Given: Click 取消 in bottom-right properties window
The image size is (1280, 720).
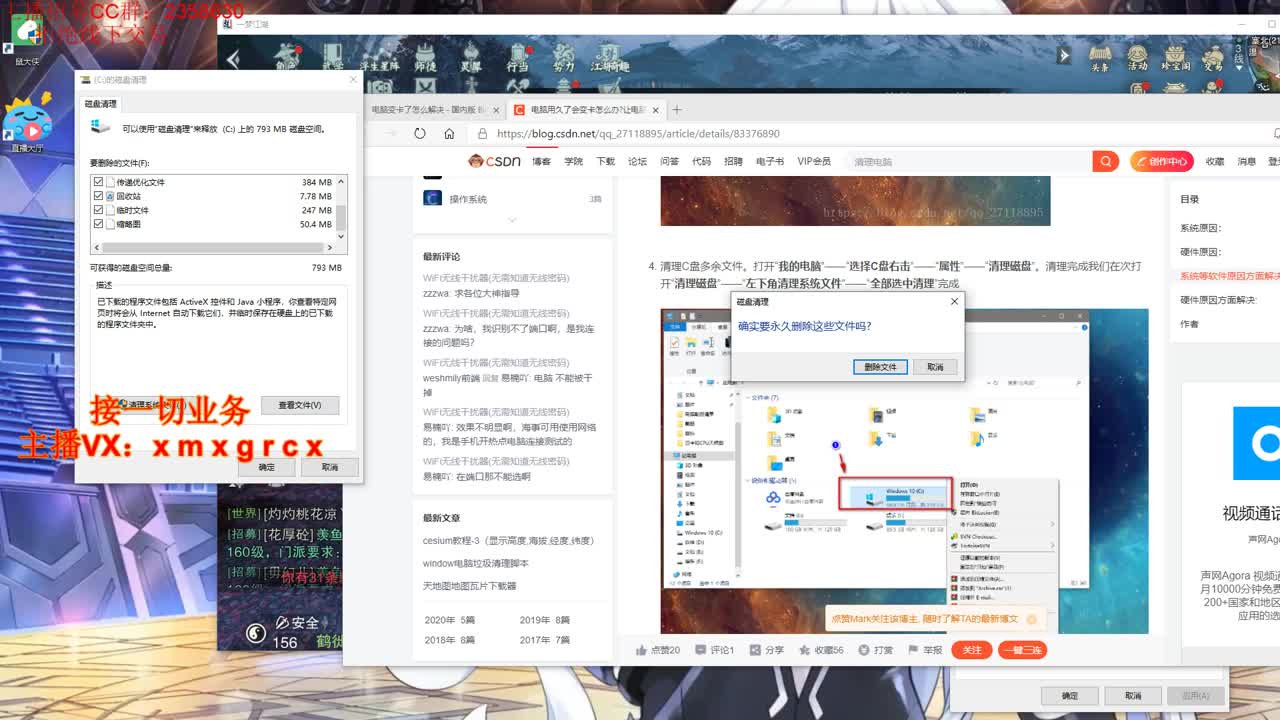Looking at the screenshot, I should coord(1132,695).
